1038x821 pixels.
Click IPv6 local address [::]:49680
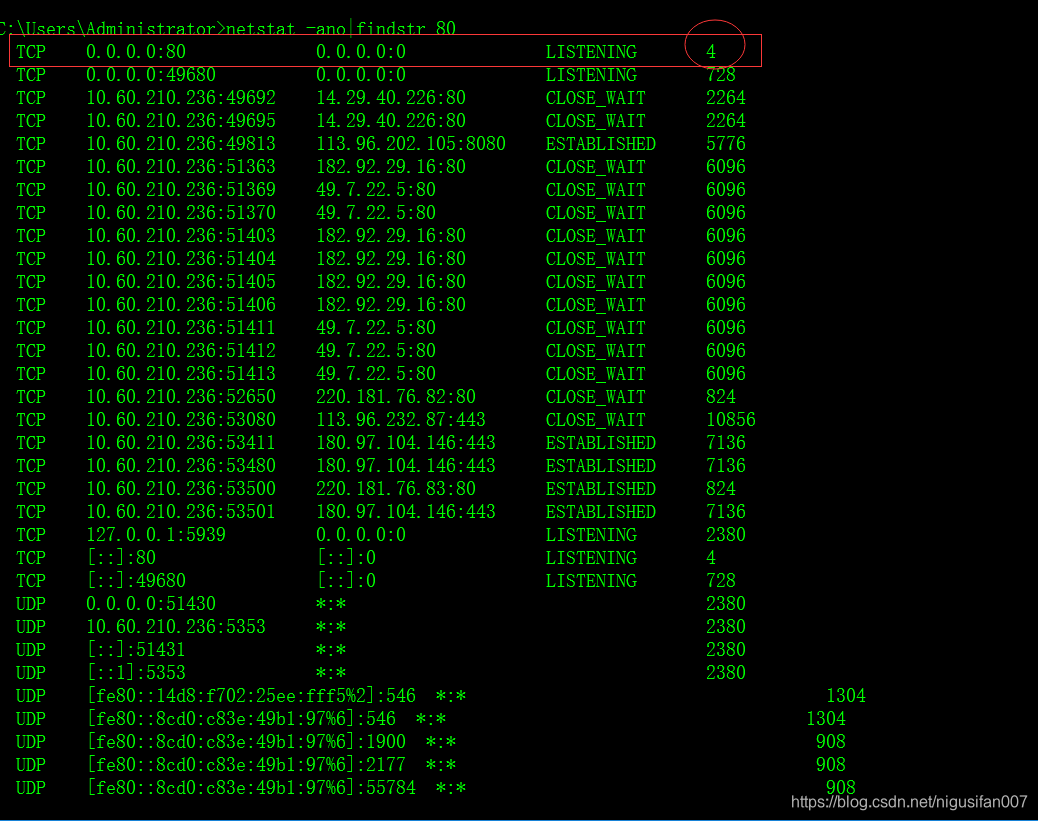(136, 581)
